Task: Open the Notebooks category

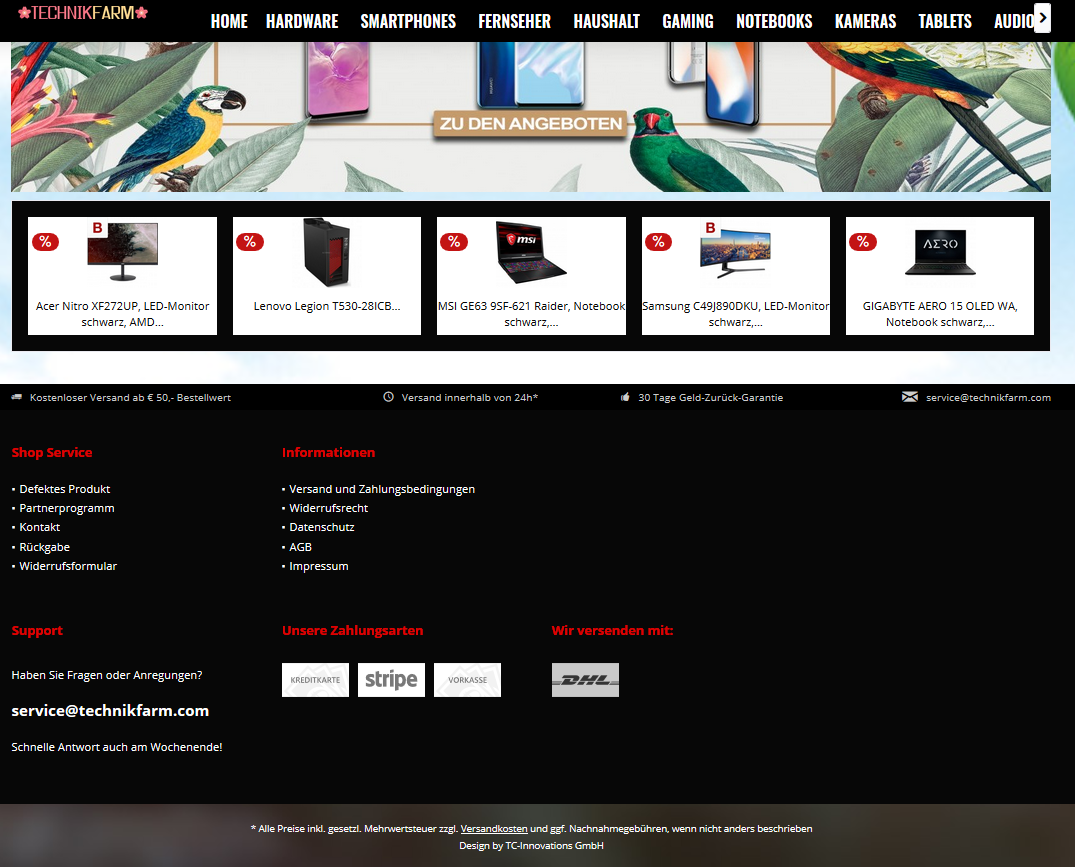Action: [774, 21]
